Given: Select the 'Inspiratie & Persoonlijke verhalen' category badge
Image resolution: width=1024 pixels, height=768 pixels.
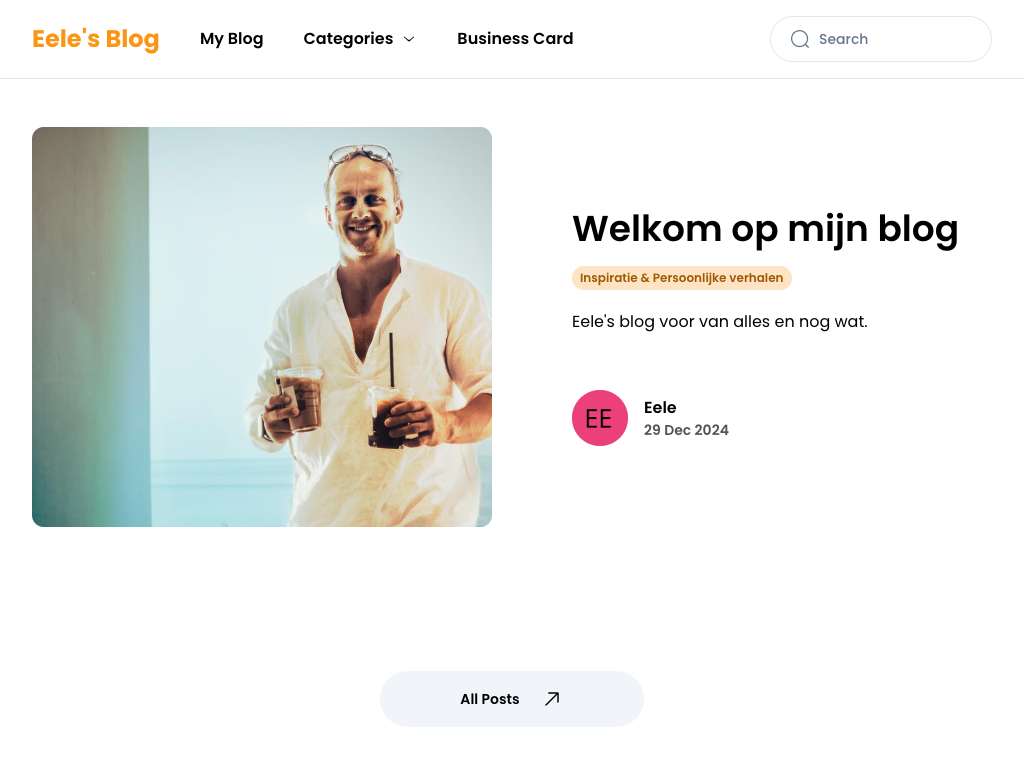Looking at the screenshot, I should [x=682, y=278].
